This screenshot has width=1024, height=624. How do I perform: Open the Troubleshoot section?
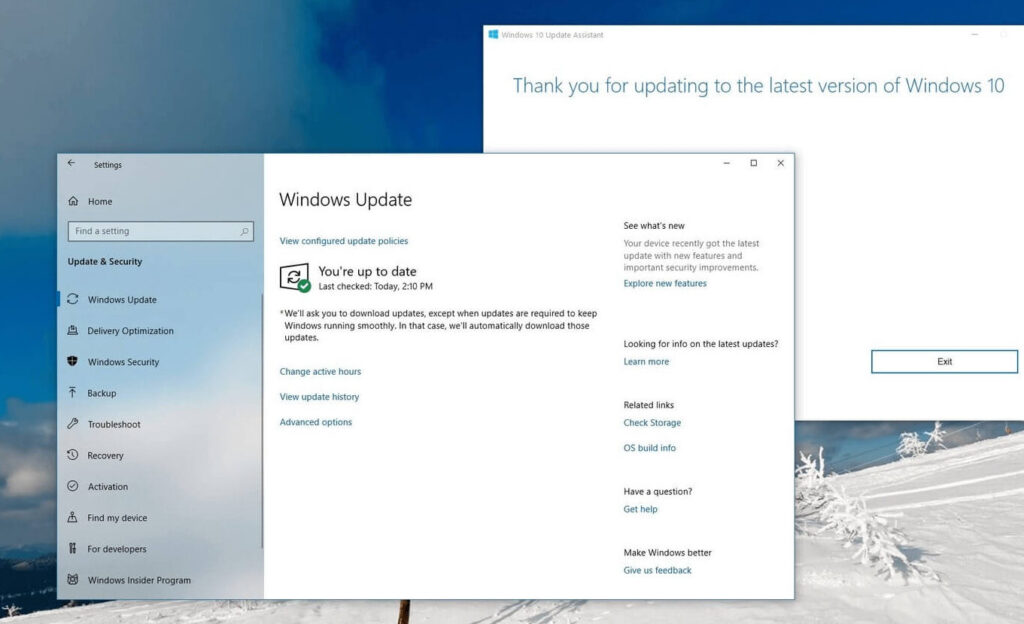pos(110,423)
